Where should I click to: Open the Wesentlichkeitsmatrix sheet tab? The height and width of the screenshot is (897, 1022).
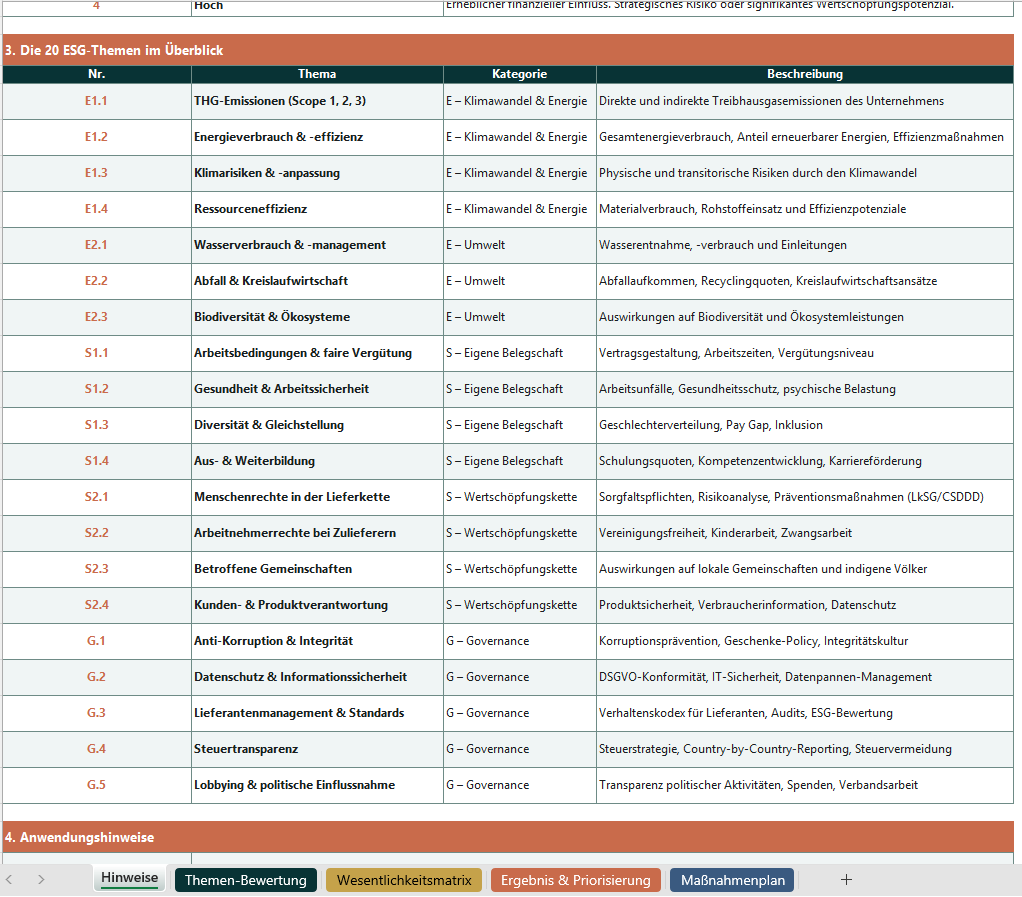point(404,880)
